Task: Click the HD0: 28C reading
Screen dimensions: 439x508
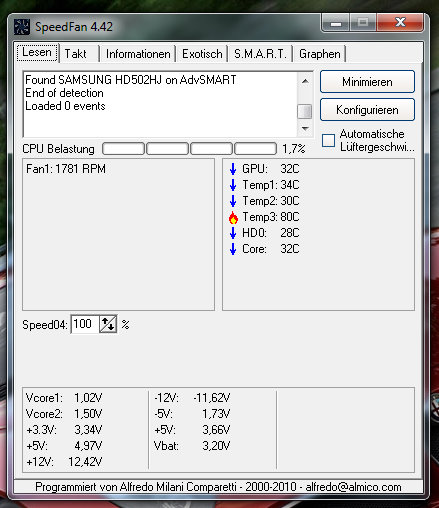Action: (271, 233)
